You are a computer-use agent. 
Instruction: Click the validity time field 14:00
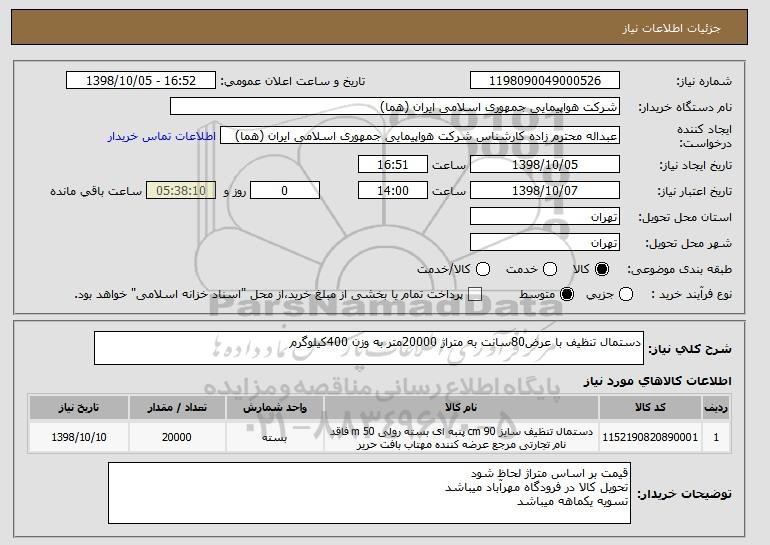393,191
